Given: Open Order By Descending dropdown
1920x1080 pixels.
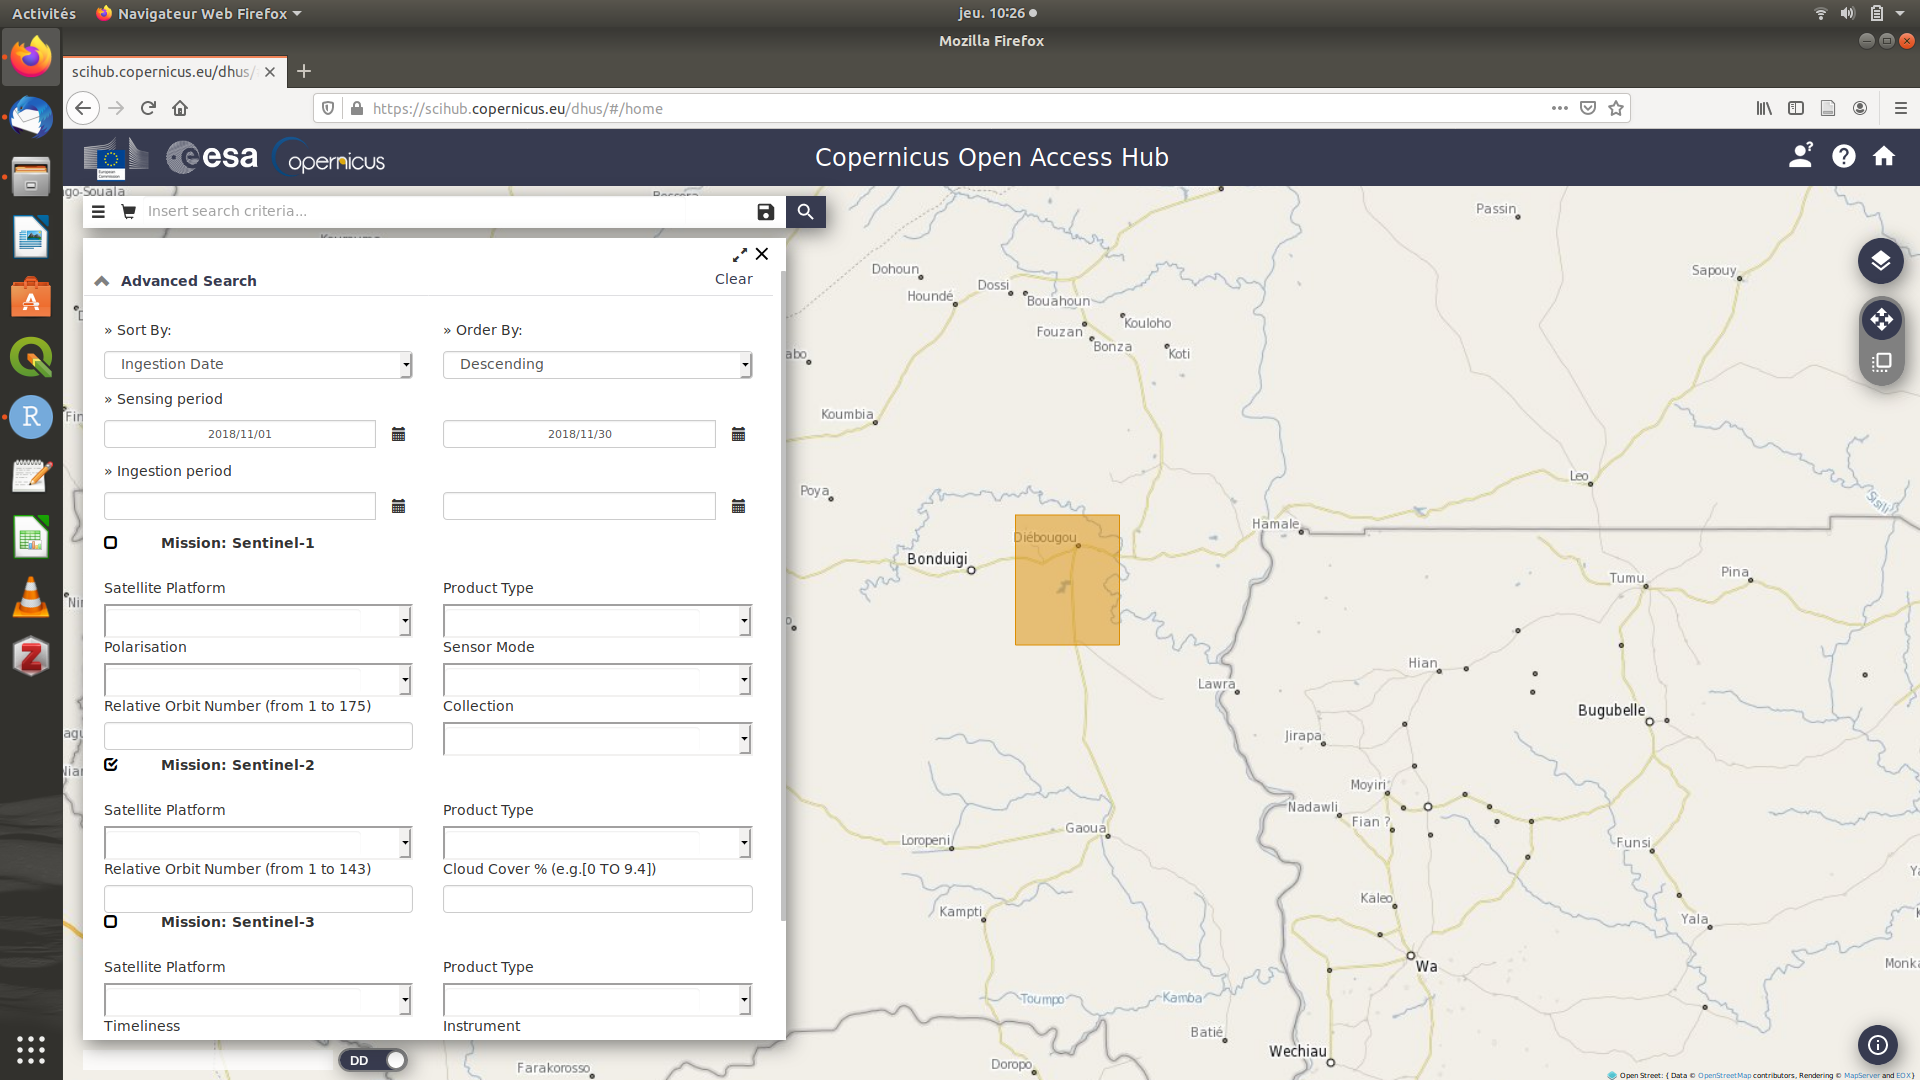Looking at the screenshot, I should 597,364.
